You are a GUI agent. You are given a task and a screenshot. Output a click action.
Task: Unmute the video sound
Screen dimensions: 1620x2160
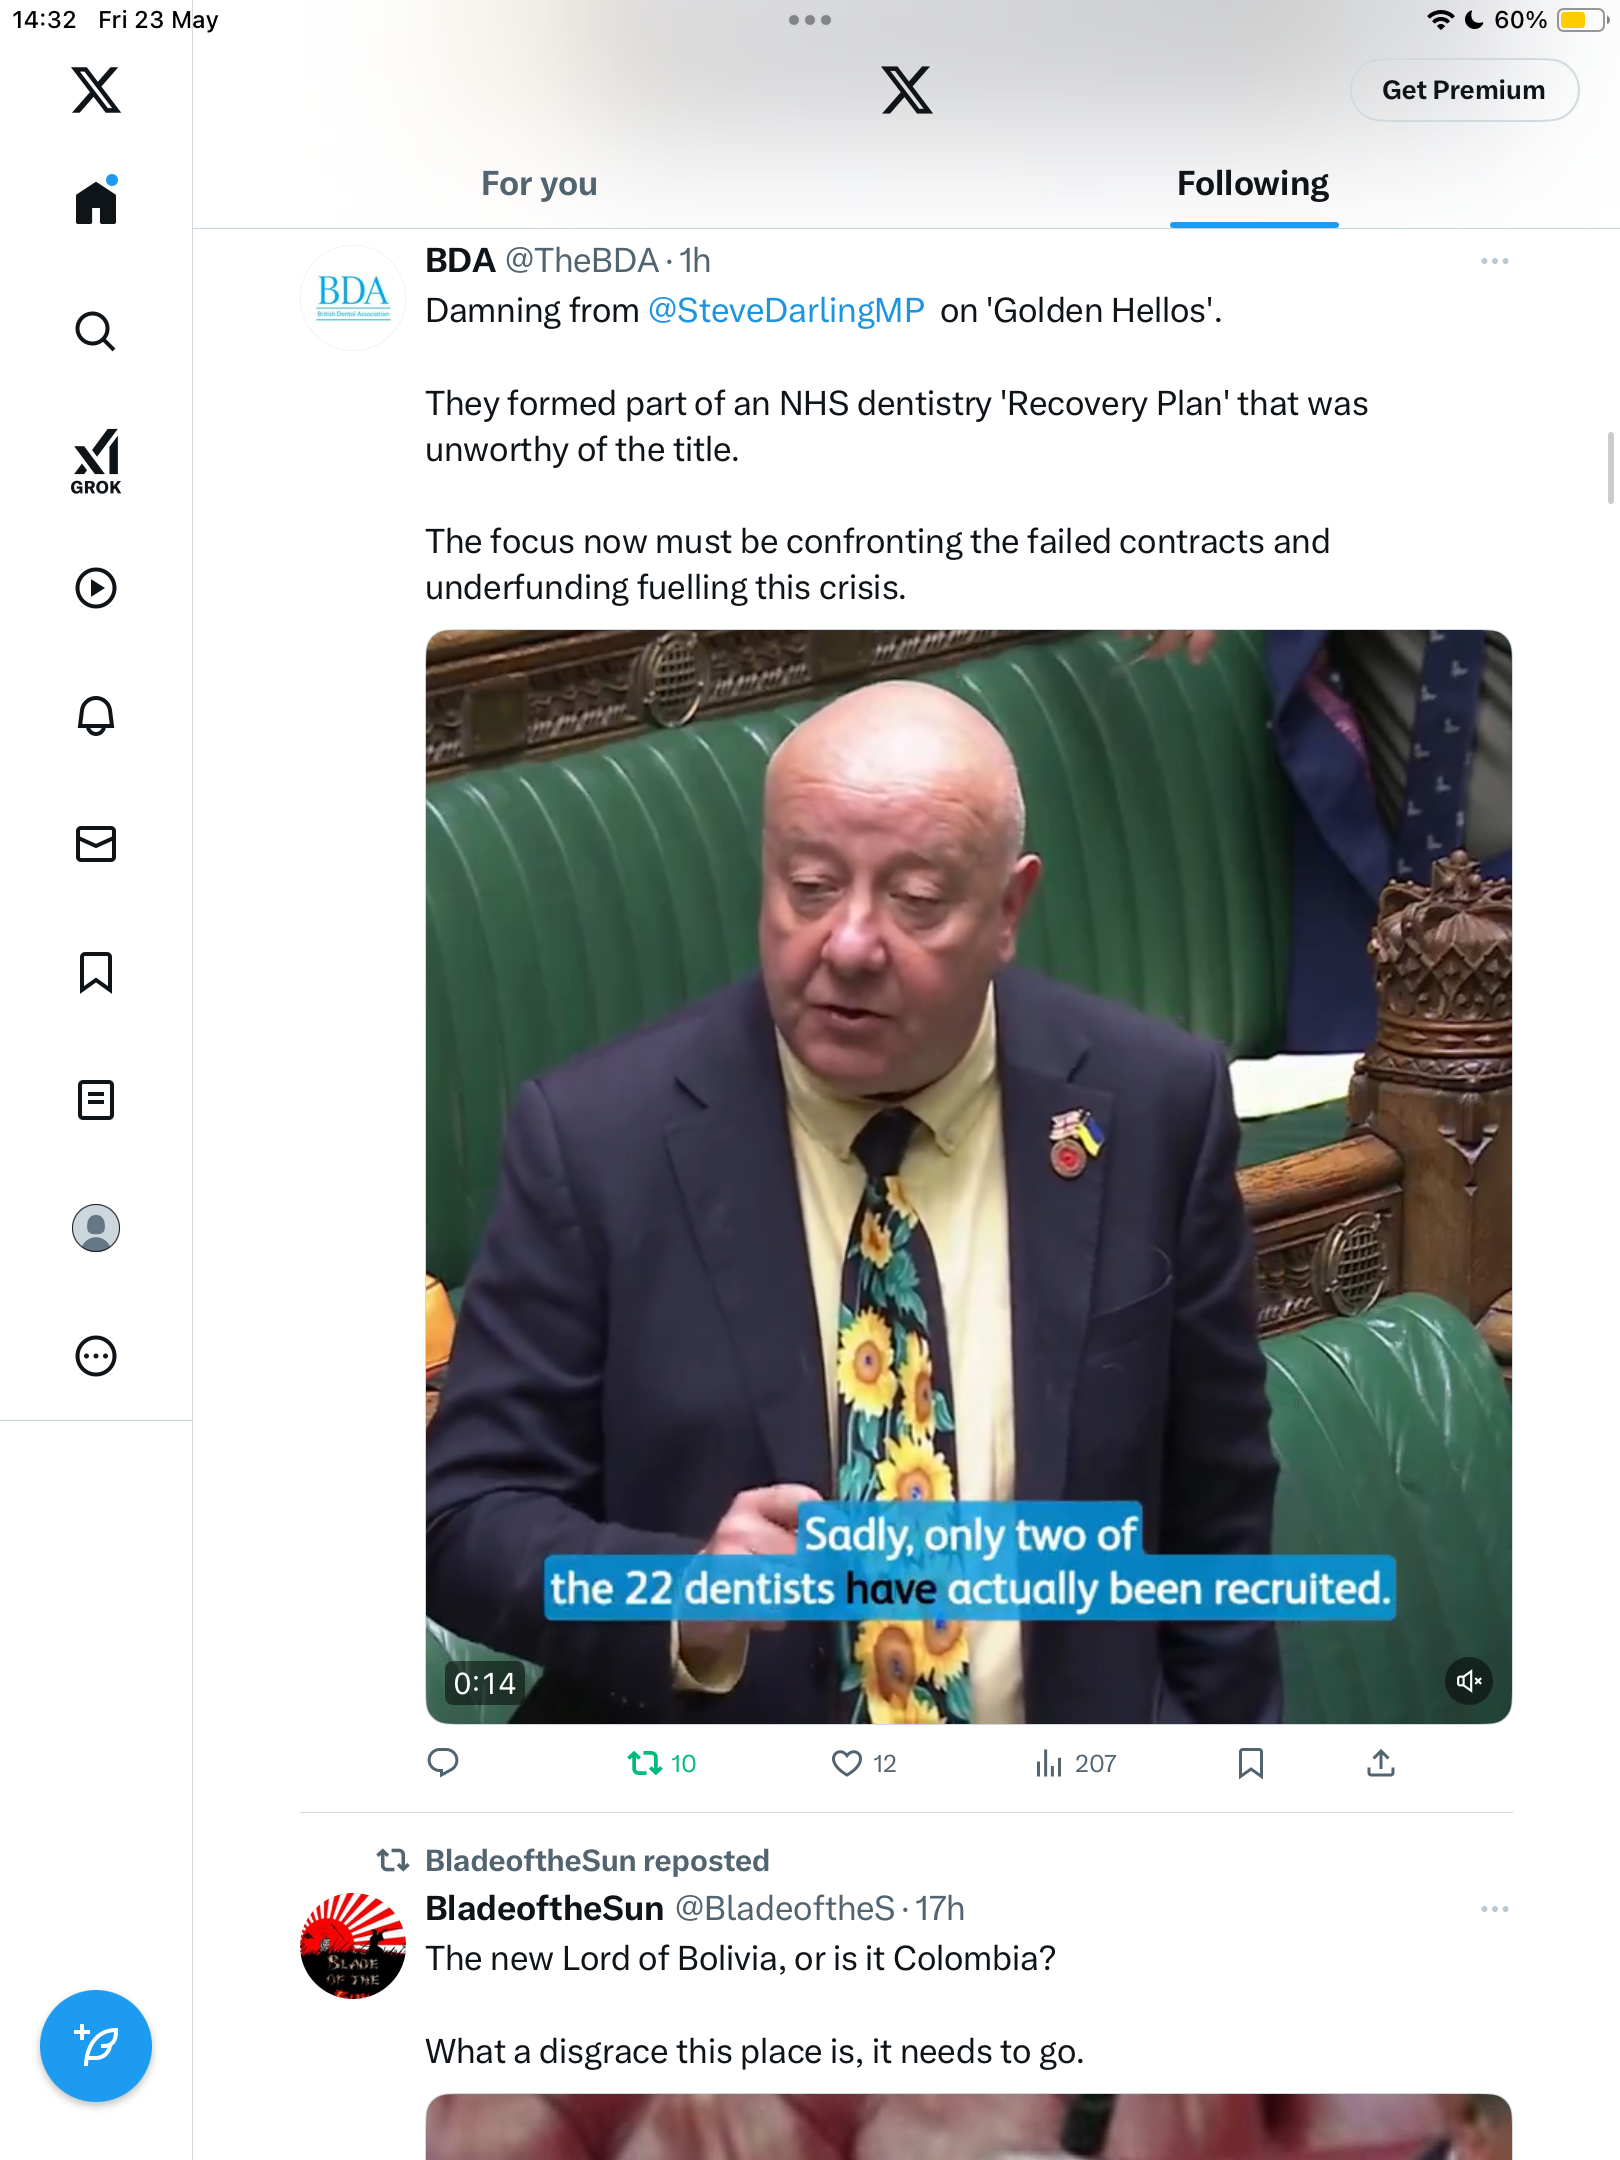(1469, 1681)
